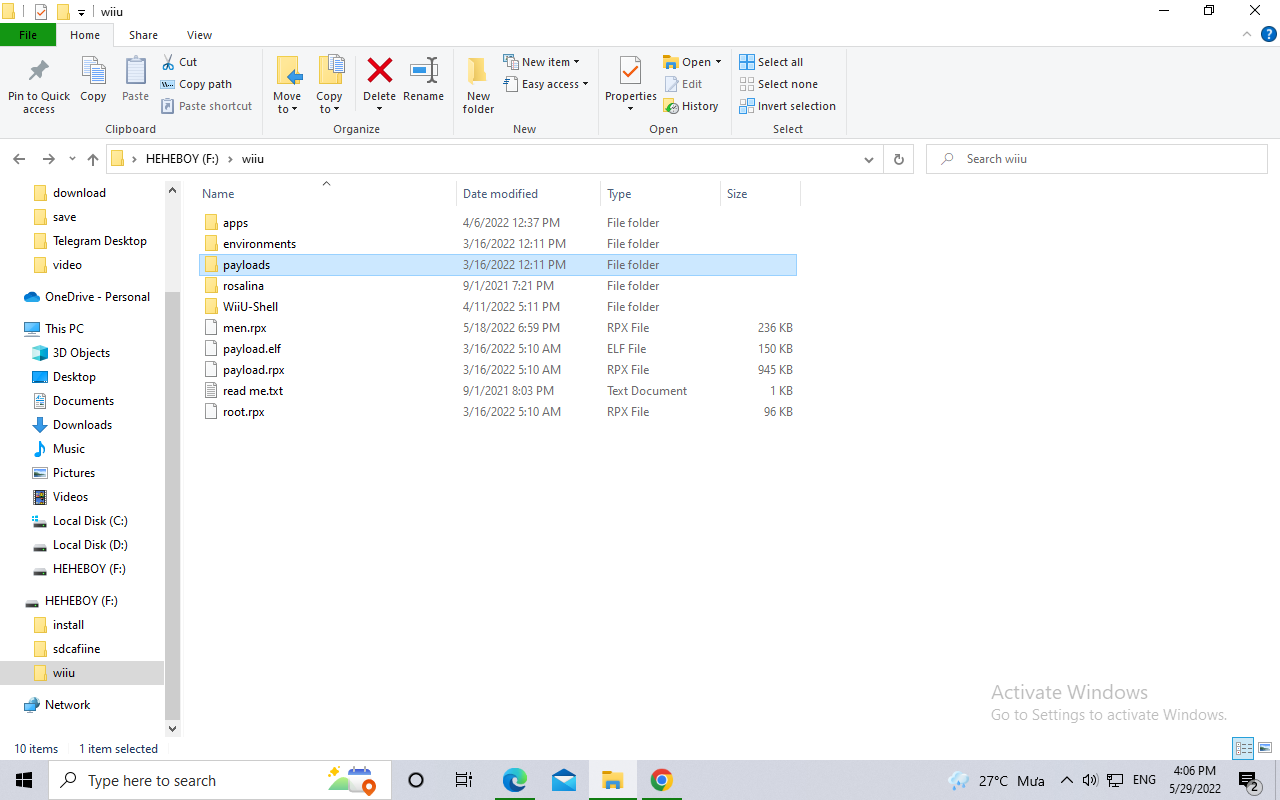The width and height of the screenshot is (1280, 800).
Task: Switch to the View tab
Action: (199, 35)
